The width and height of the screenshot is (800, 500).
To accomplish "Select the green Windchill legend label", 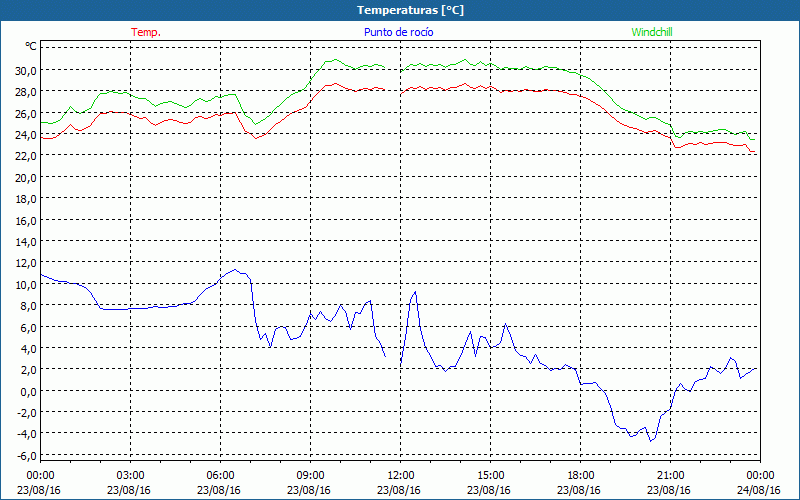I will click(x=652, y=32).
